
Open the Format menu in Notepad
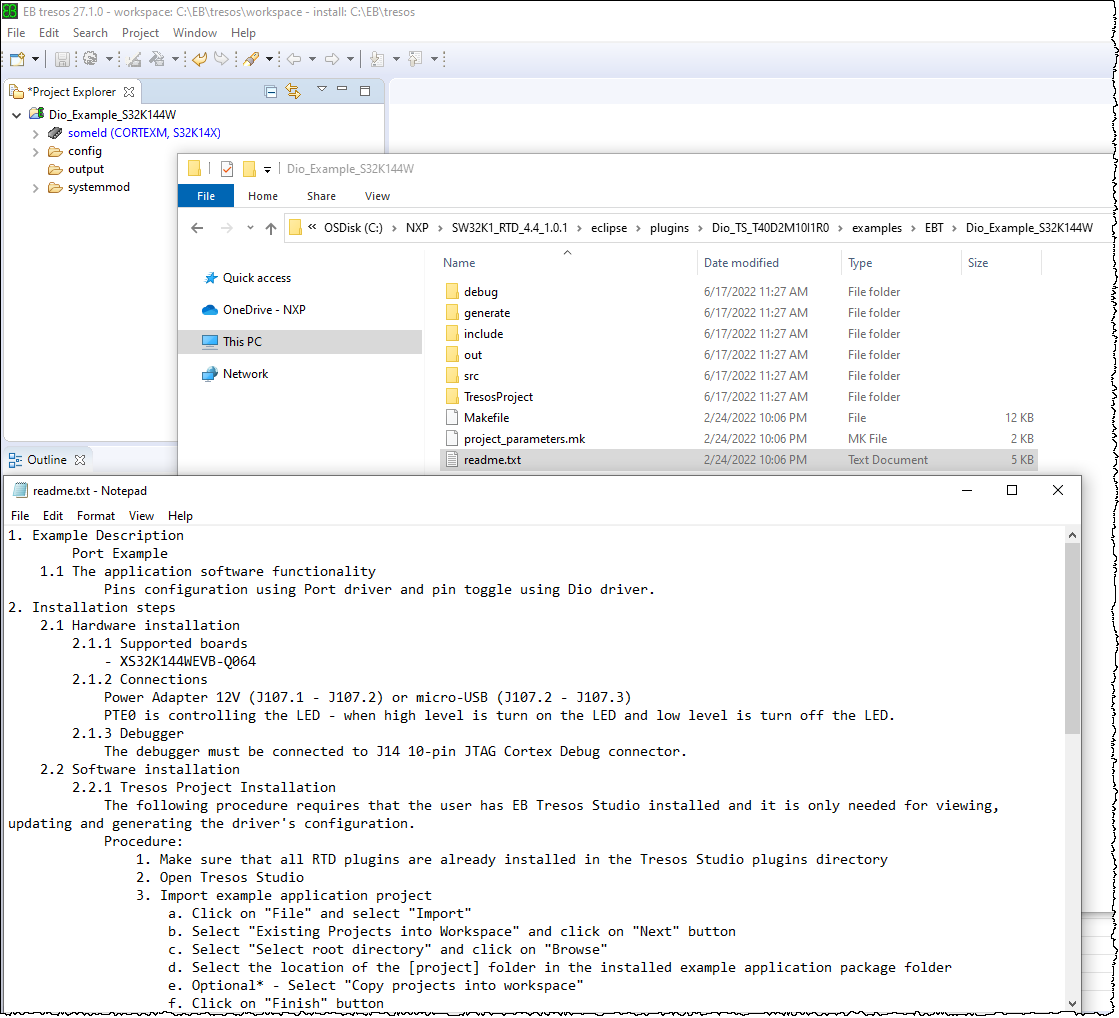click(x=95, y=516)
